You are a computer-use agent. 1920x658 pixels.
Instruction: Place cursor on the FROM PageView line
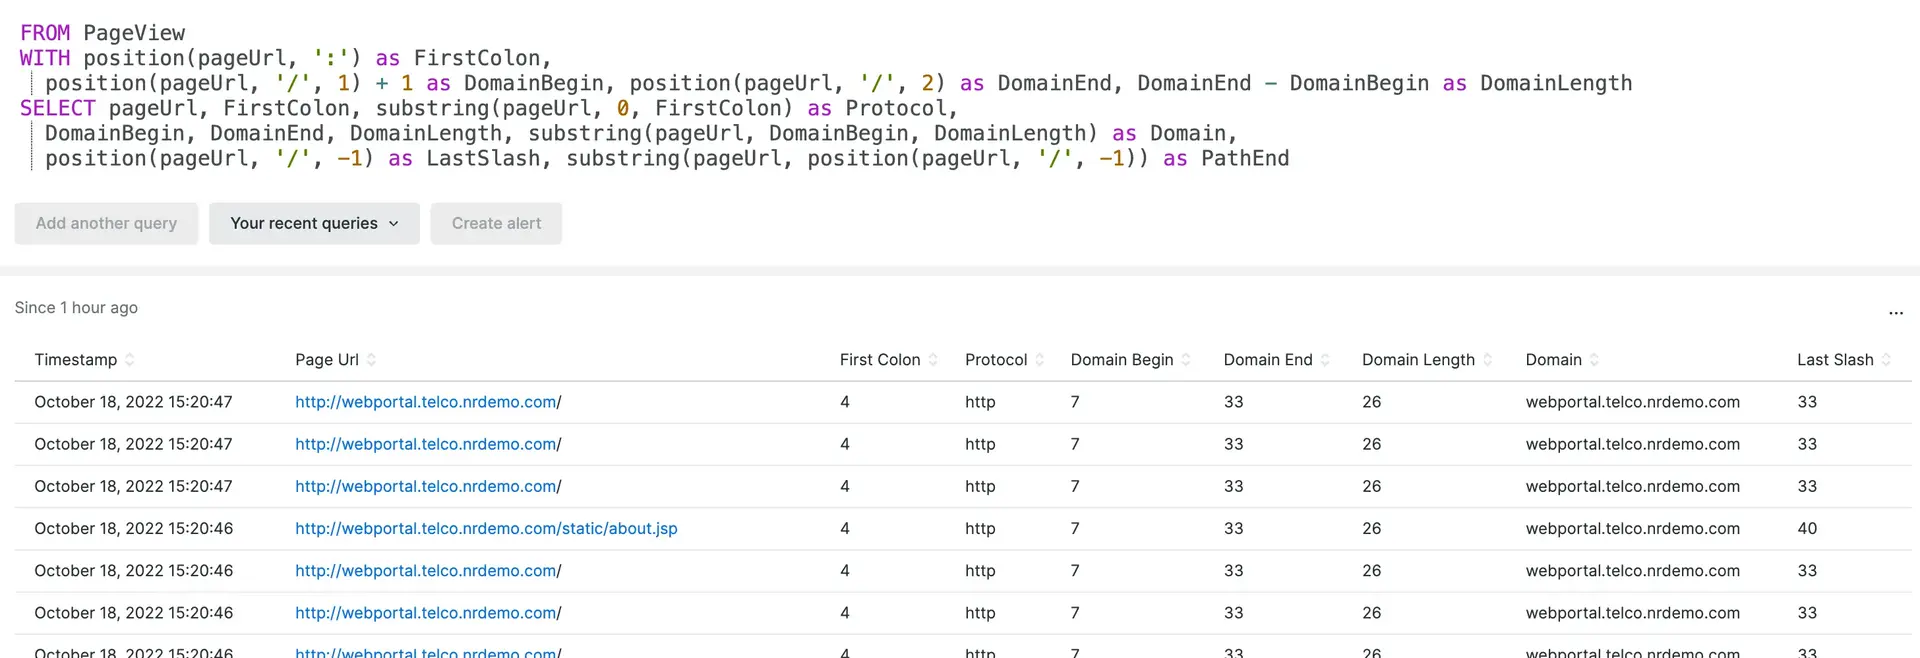(134, 33)
